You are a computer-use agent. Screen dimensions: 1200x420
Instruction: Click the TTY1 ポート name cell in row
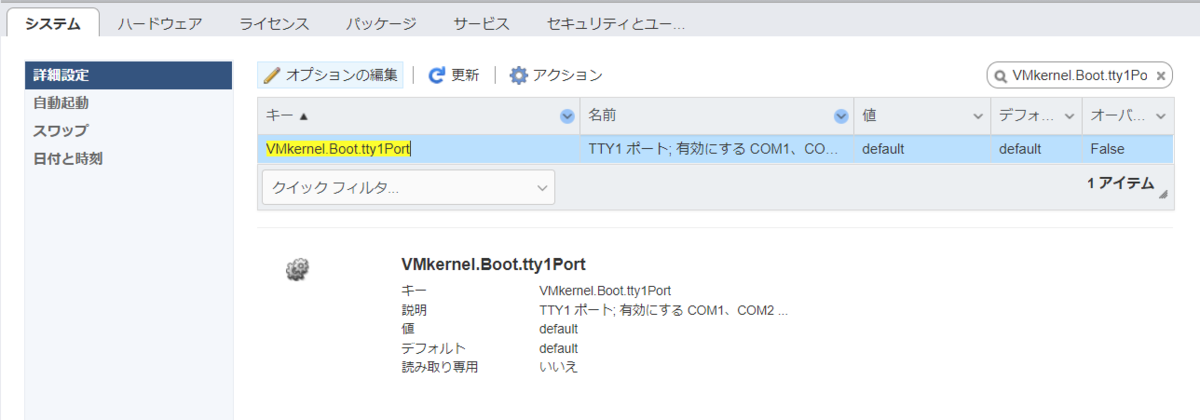click(x=716, y=149)
